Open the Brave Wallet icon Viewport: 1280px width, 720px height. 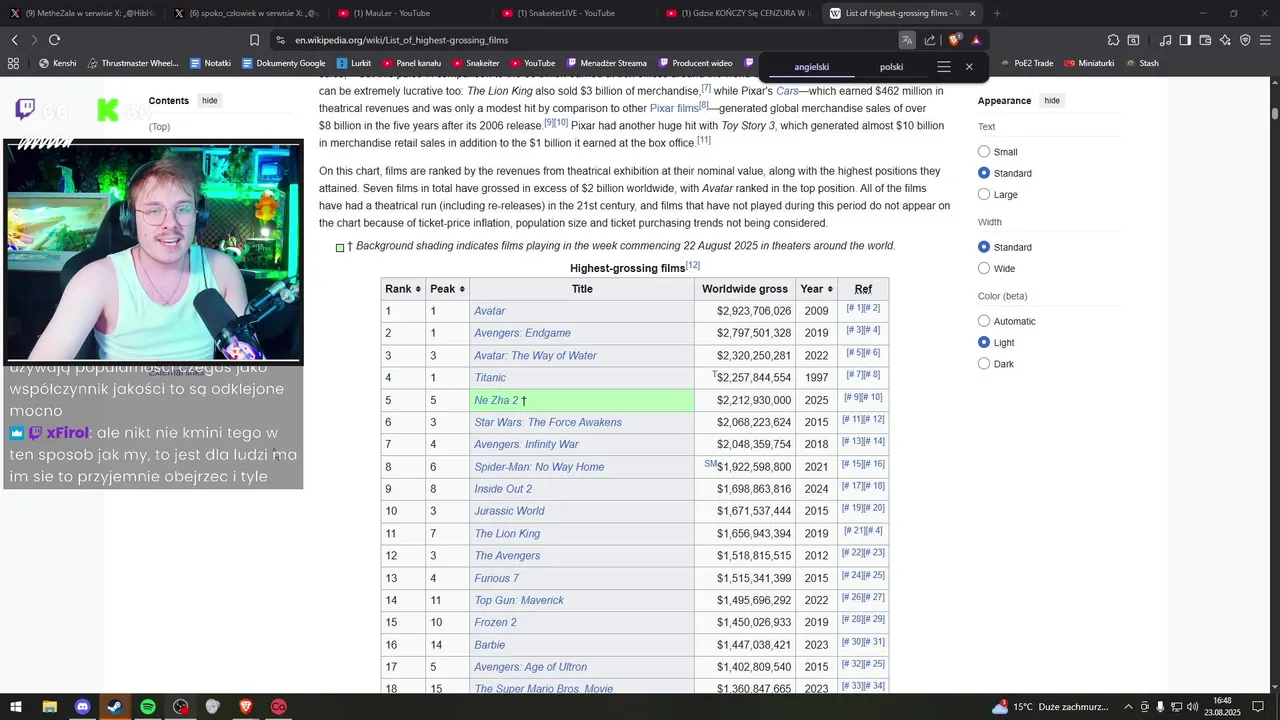pos(1205,40)
